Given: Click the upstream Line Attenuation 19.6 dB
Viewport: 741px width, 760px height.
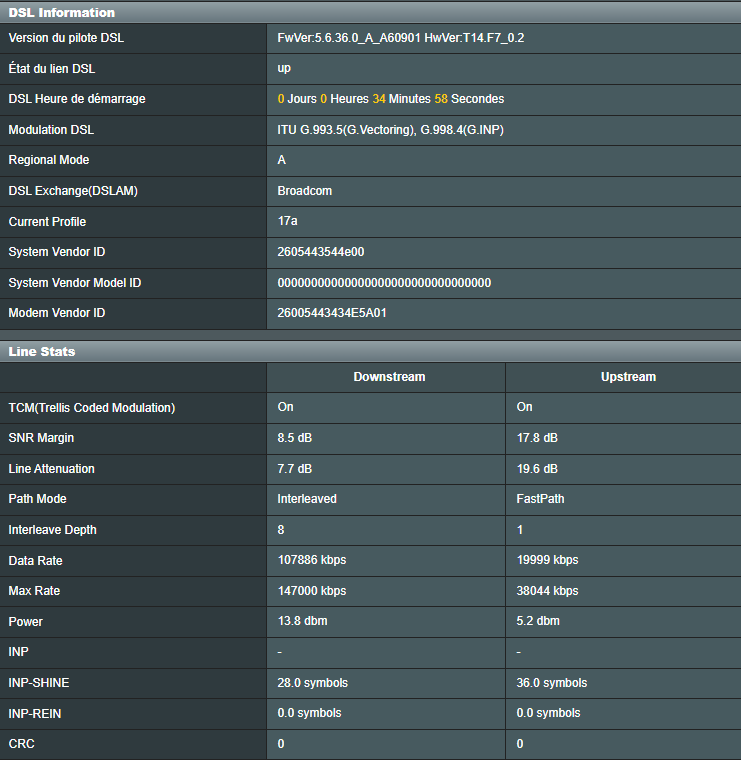Looking at the screenshot, I should [537, 469].
